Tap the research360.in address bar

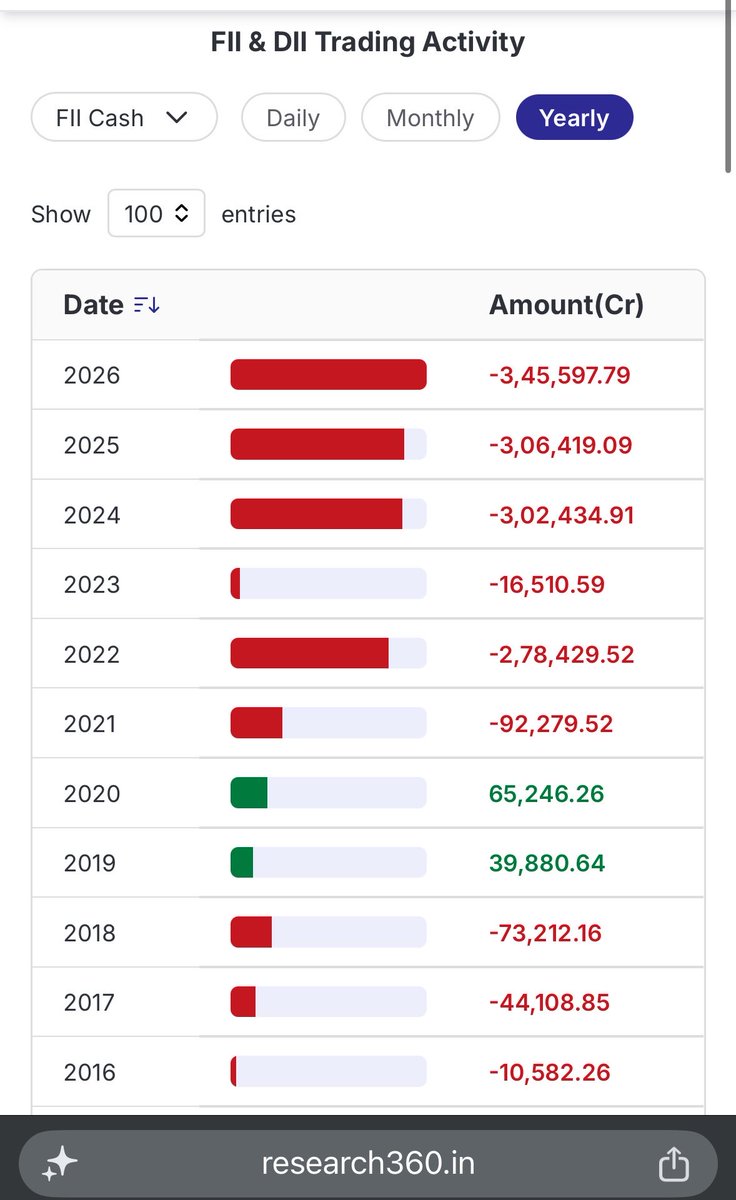(368, 1163)
